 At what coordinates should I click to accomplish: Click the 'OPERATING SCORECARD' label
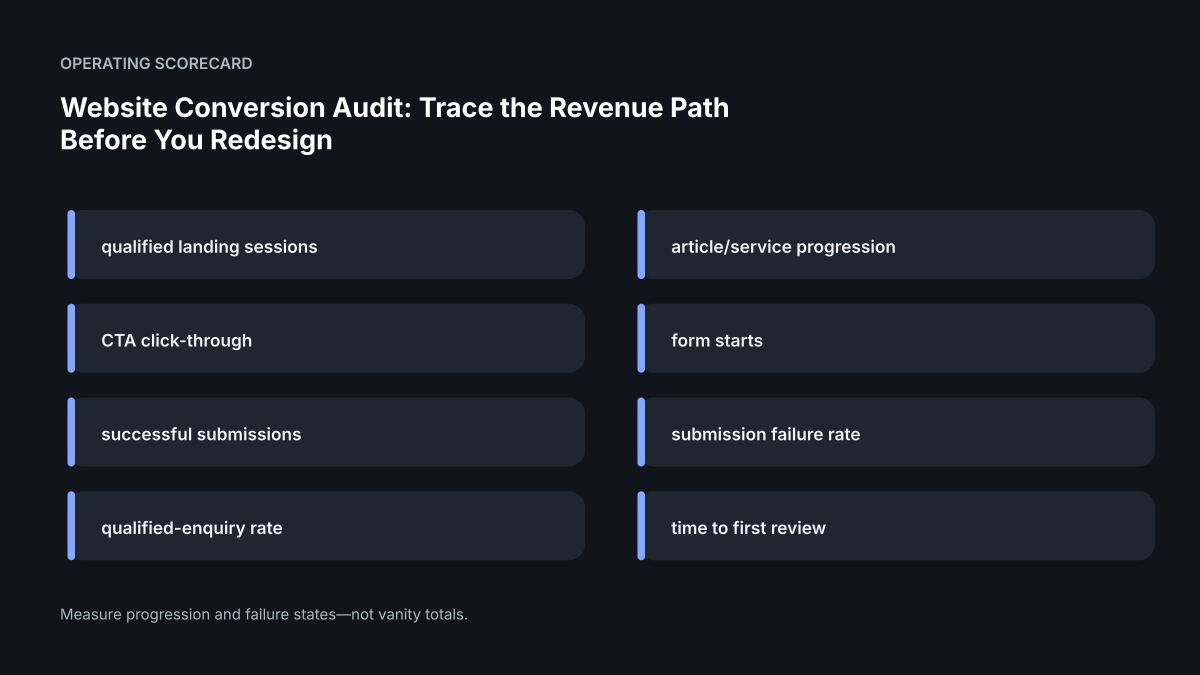pyautogui.click(x=156, y=64)
